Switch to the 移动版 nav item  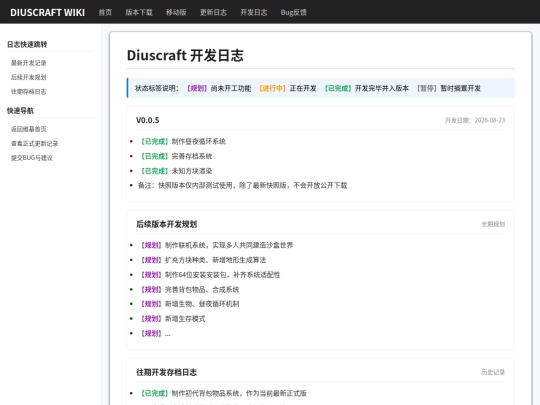[176, 12]
